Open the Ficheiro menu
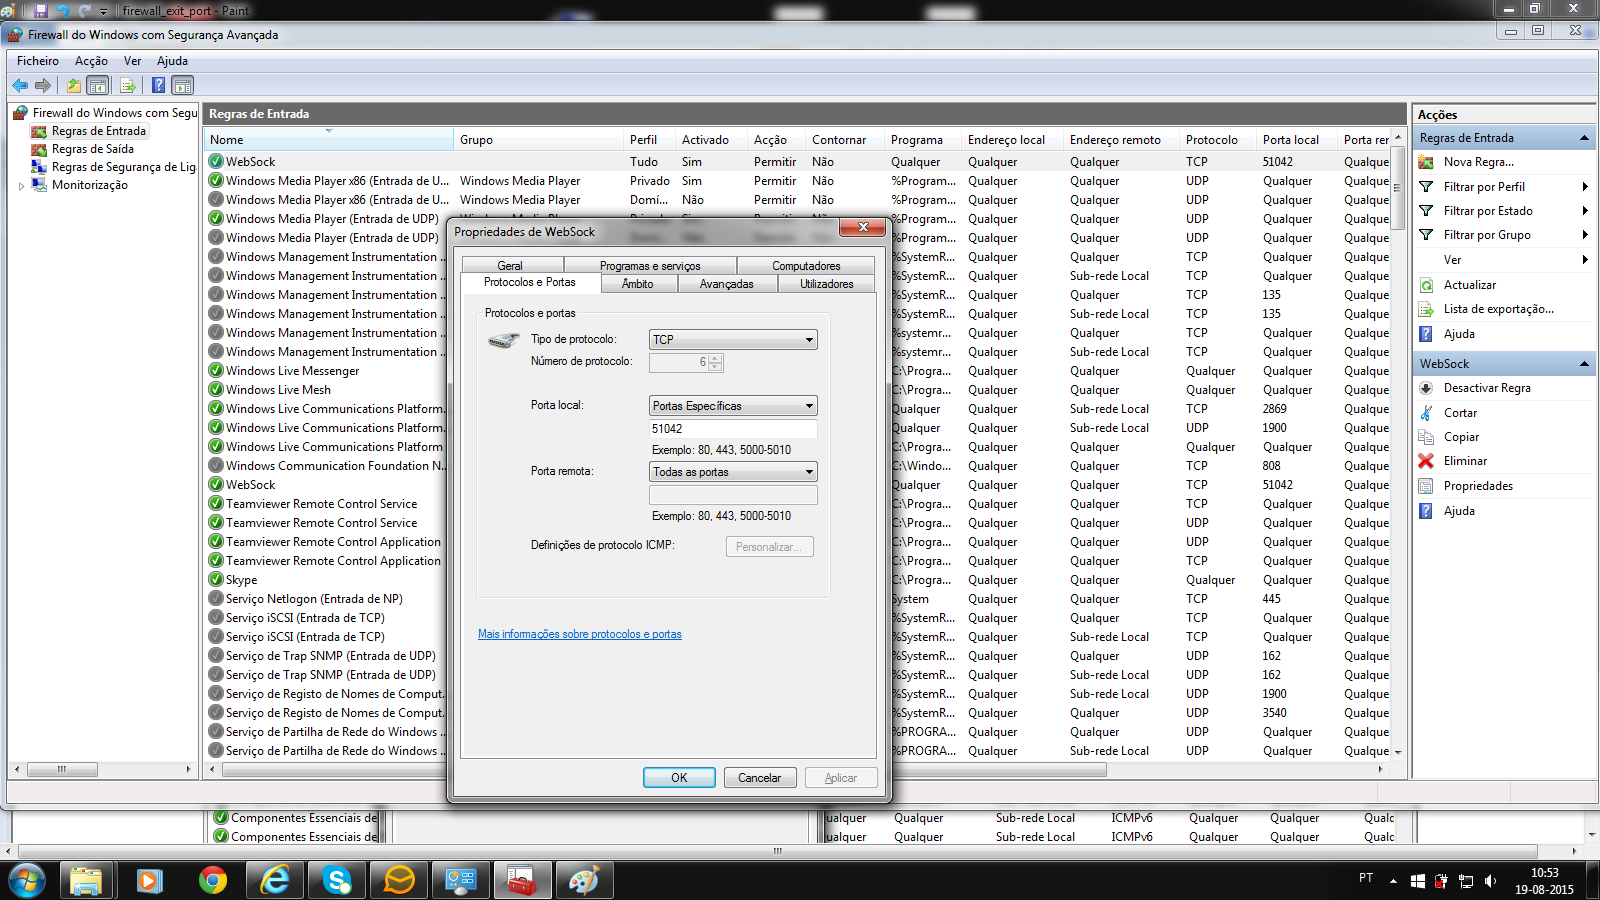 38,61
